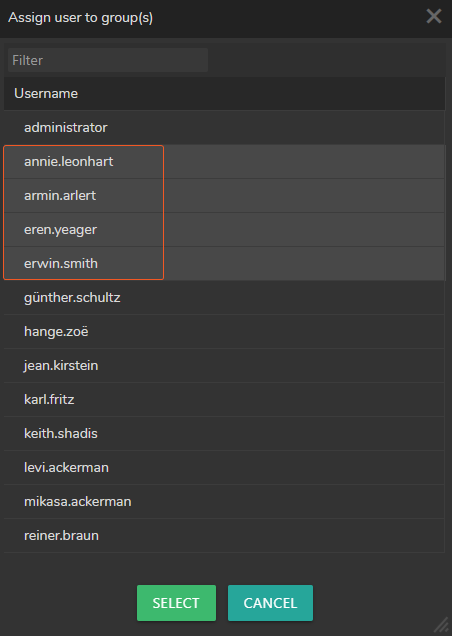Click the Filter input field
This screenshot has height=636, width=452.
(x=108, y=60)
